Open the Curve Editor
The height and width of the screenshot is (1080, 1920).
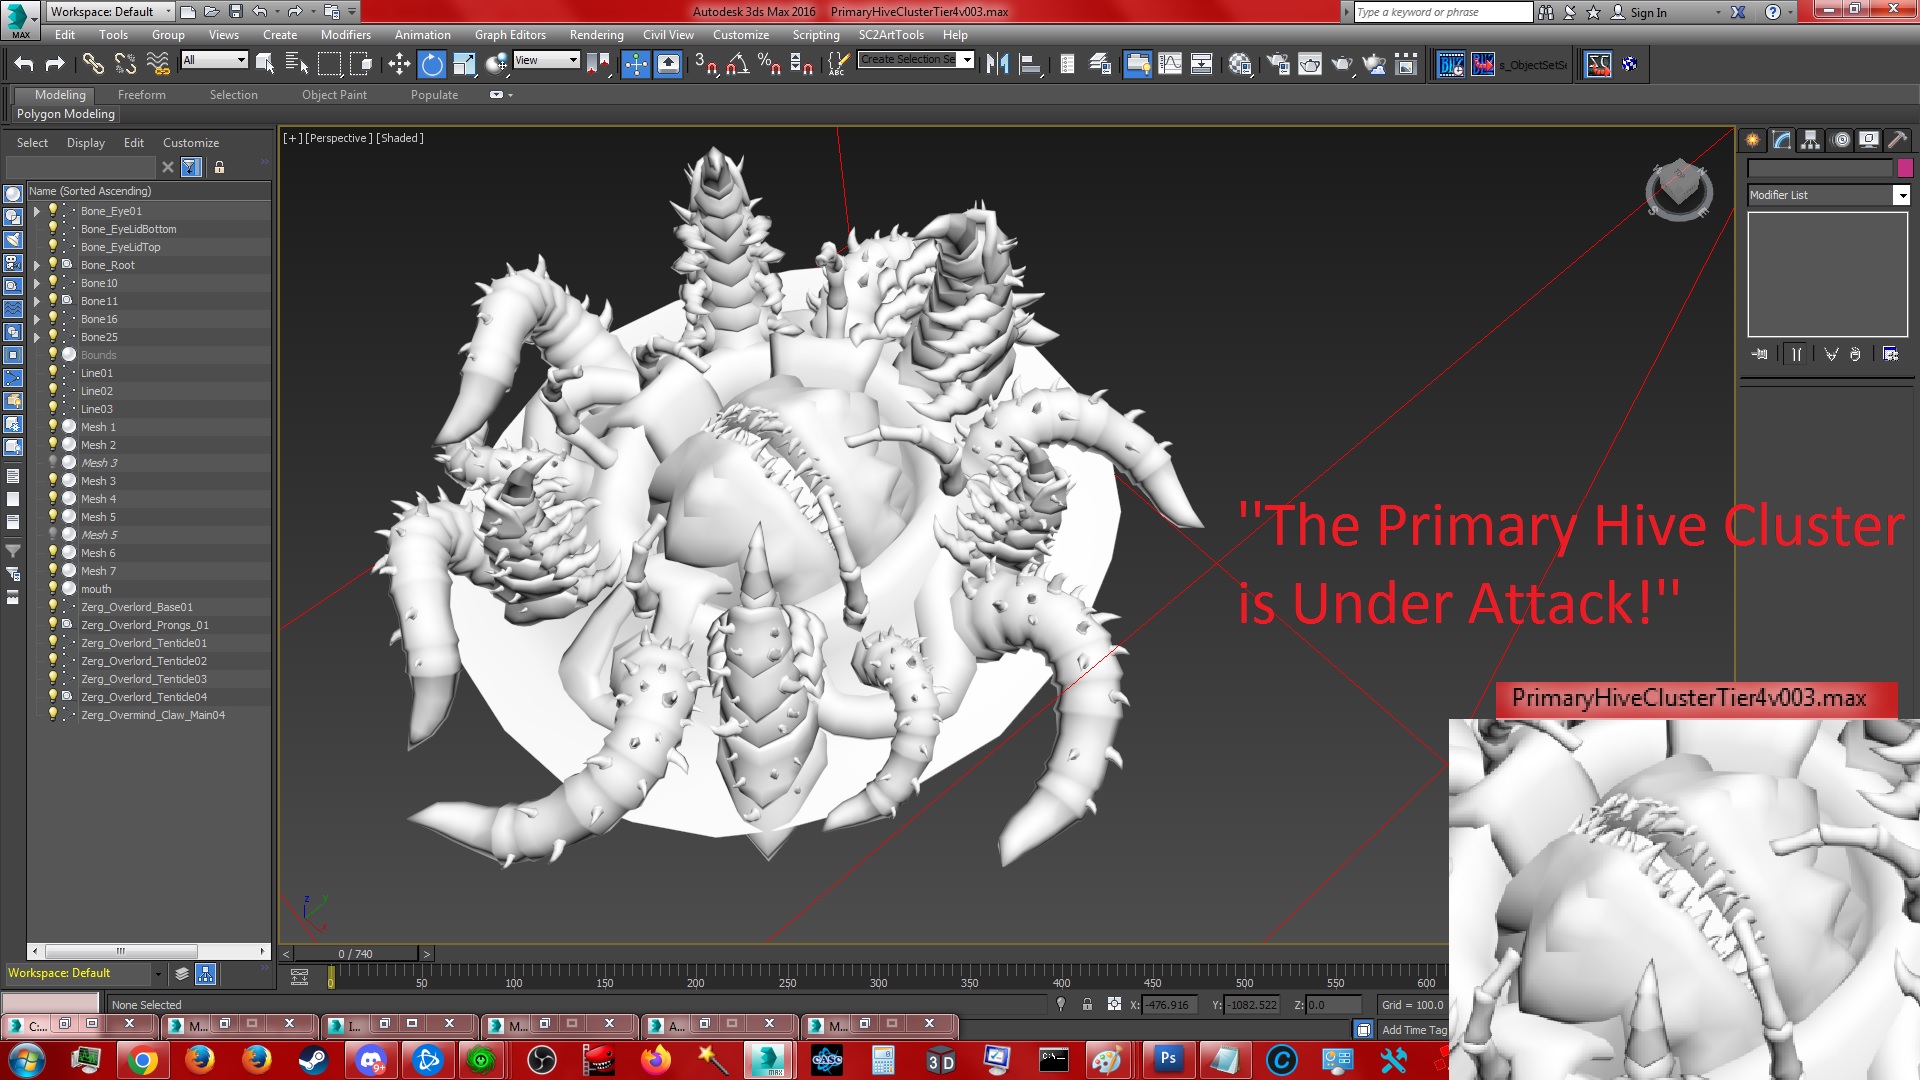(1170, 64)
